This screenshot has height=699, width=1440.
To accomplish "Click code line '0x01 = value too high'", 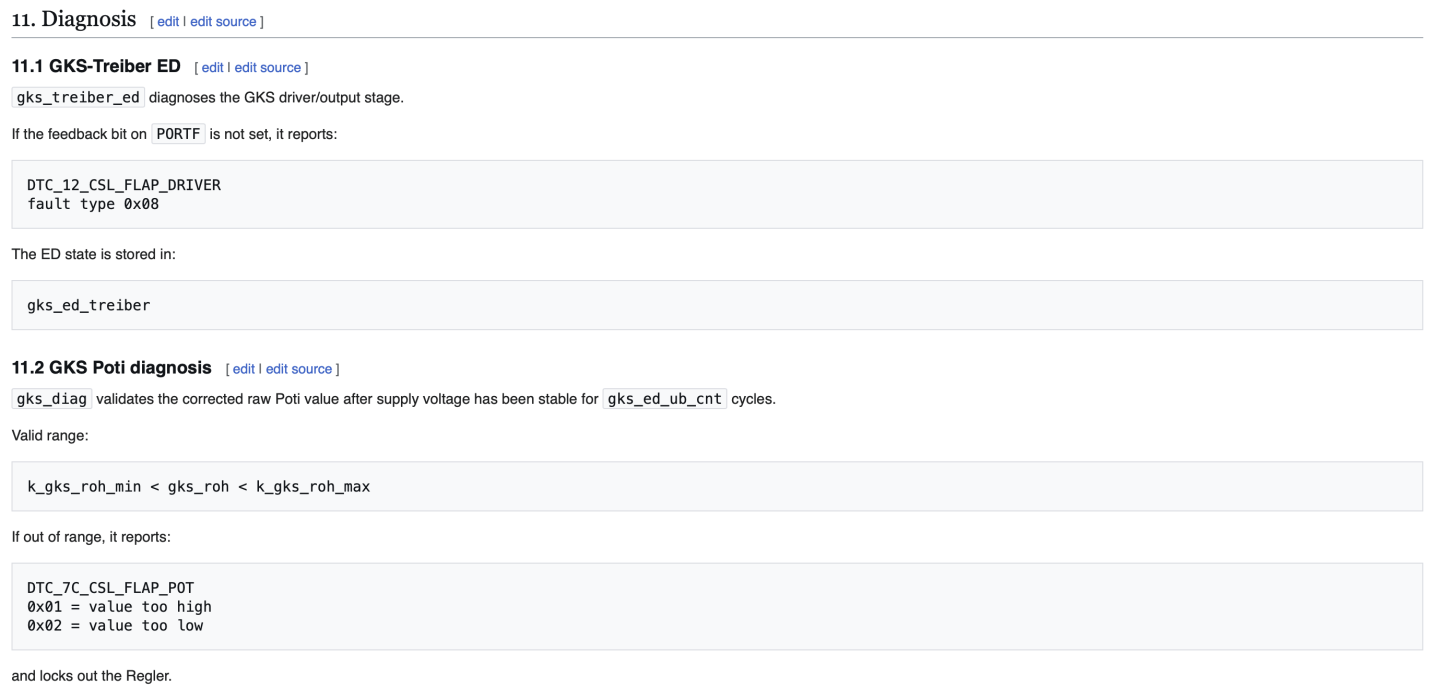I will coord(120,606).
